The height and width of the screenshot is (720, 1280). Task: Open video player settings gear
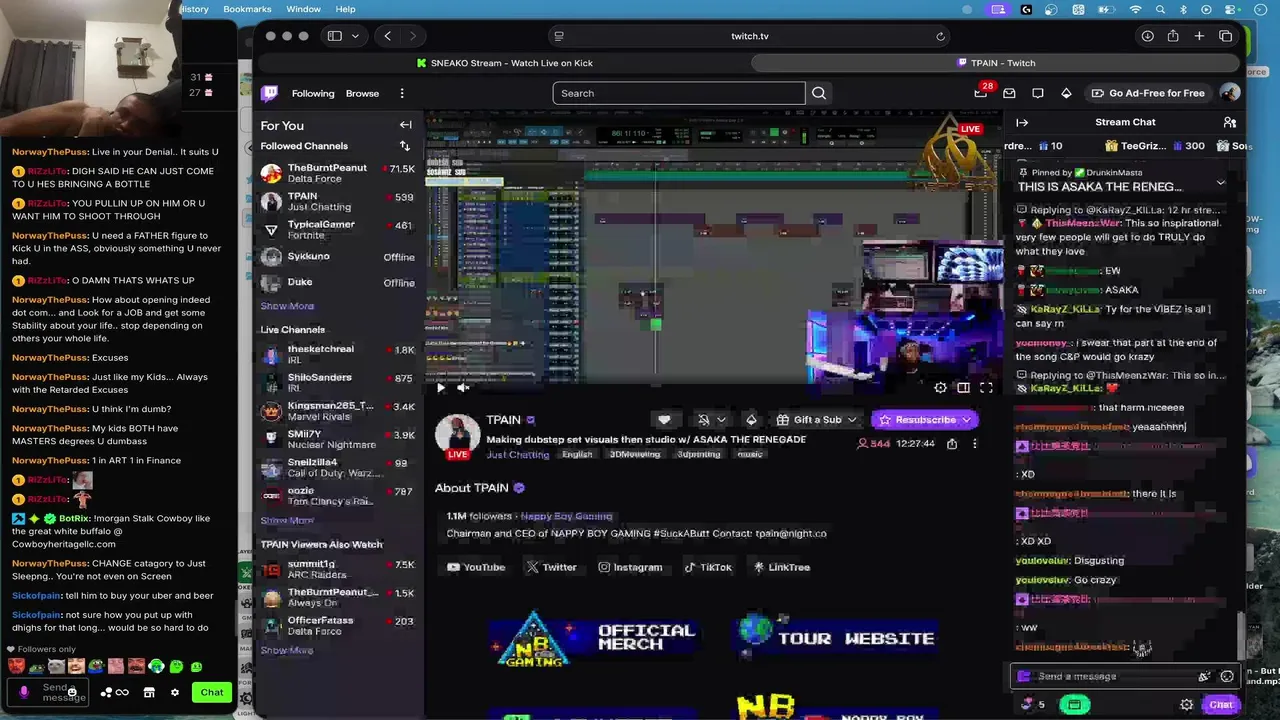pyautogui.click(x=940, y=388)
